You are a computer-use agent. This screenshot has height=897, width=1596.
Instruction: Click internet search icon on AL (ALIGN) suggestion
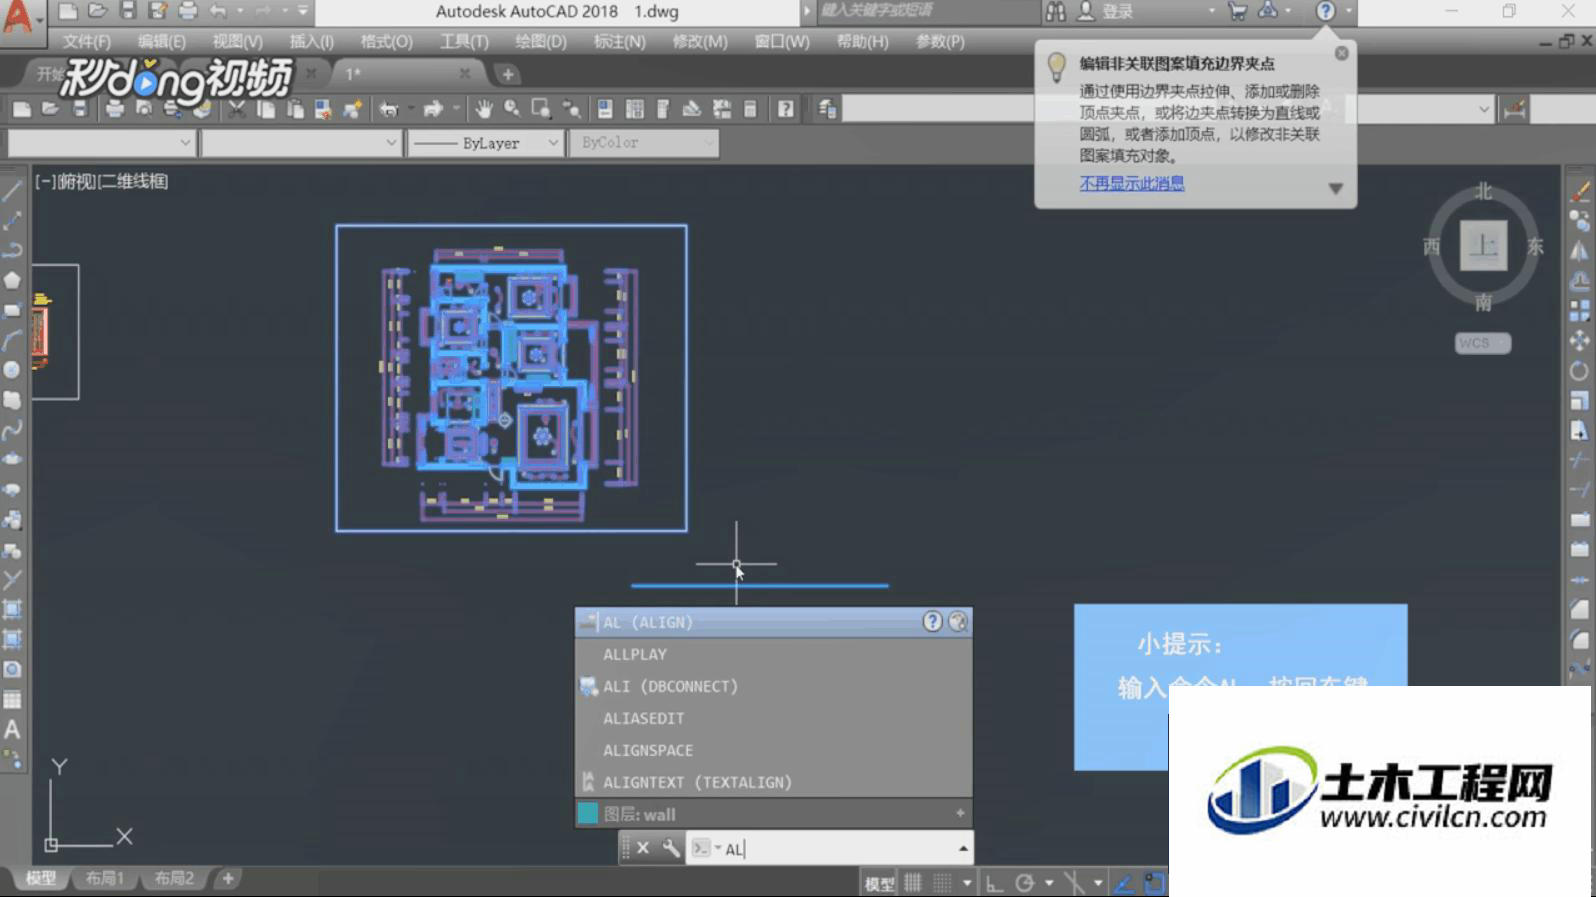pyautogui.click(x=957, y=622)
